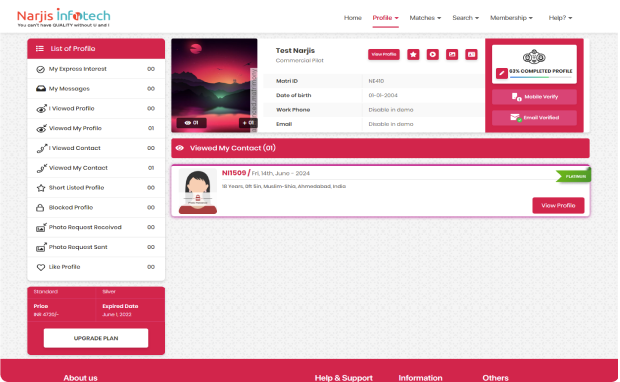
Task: Click the profile completion progress bar
Action: (541, 78)
